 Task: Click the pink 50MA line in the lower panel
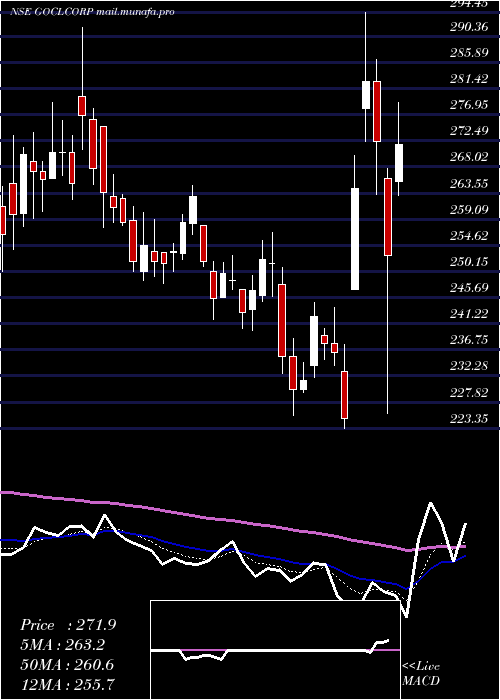click(232, 521)
